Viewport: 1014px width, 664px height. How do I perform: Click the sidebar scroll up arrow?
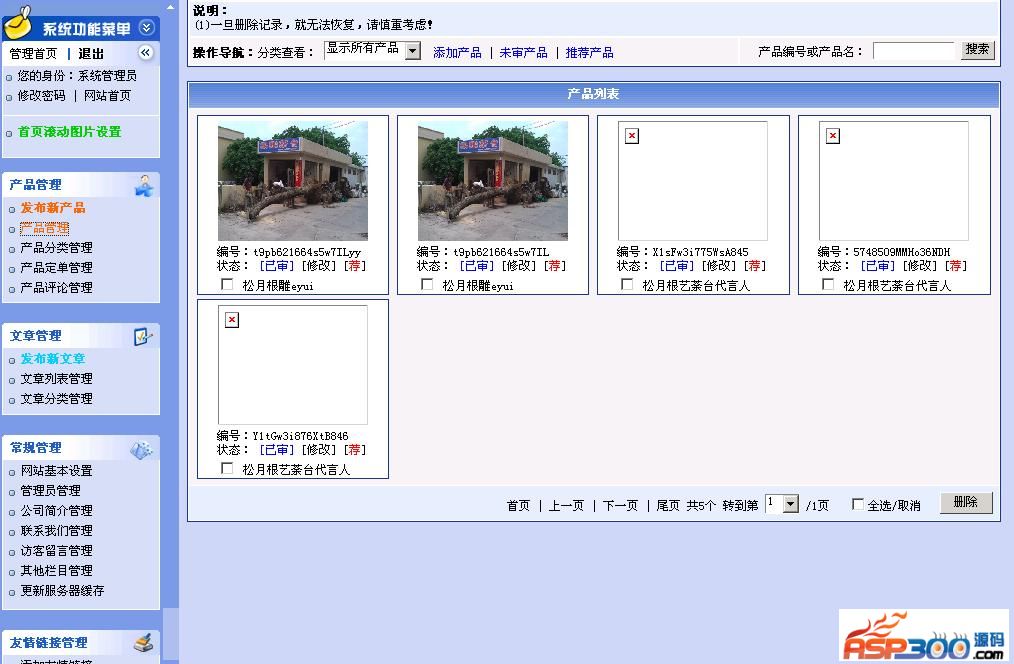click(x=171, y=7)
